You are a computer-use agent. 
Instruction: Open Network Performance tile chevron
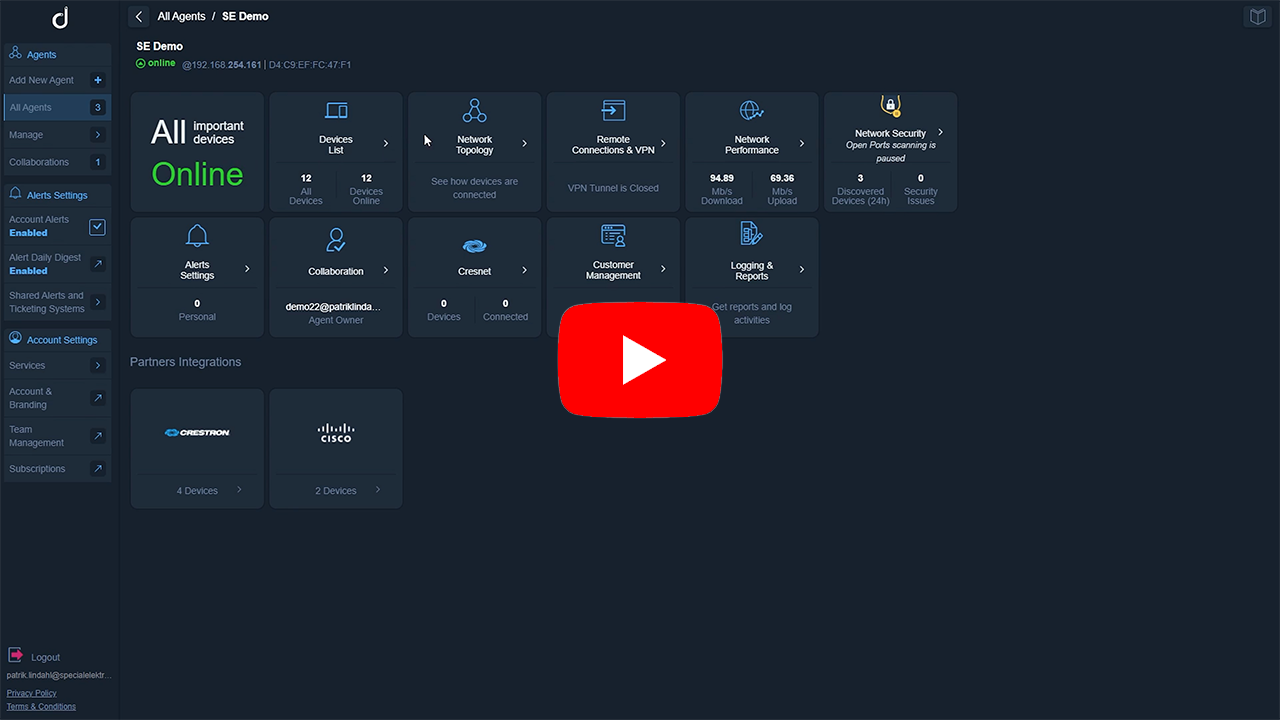(802, 144)
